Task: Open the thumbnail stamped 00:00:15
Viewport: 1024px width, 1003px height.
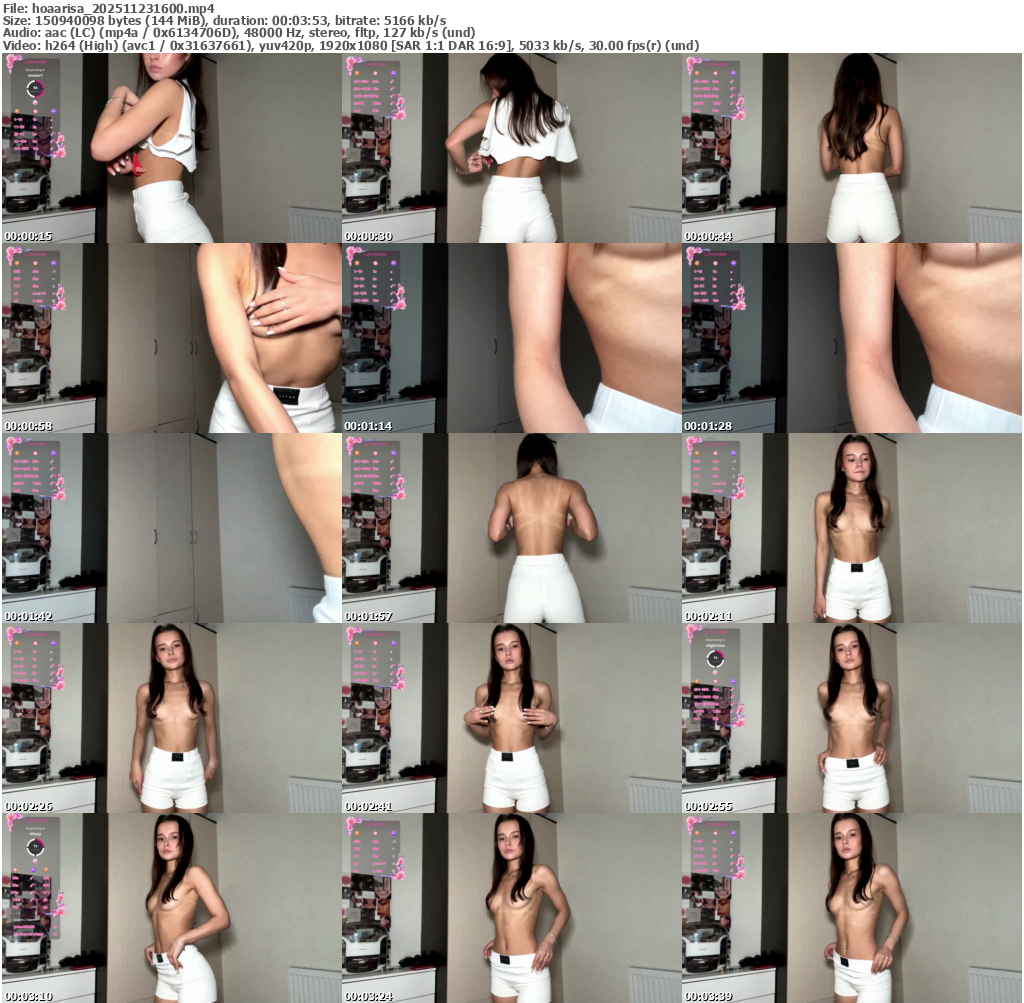Action: [x=172, y=148]
